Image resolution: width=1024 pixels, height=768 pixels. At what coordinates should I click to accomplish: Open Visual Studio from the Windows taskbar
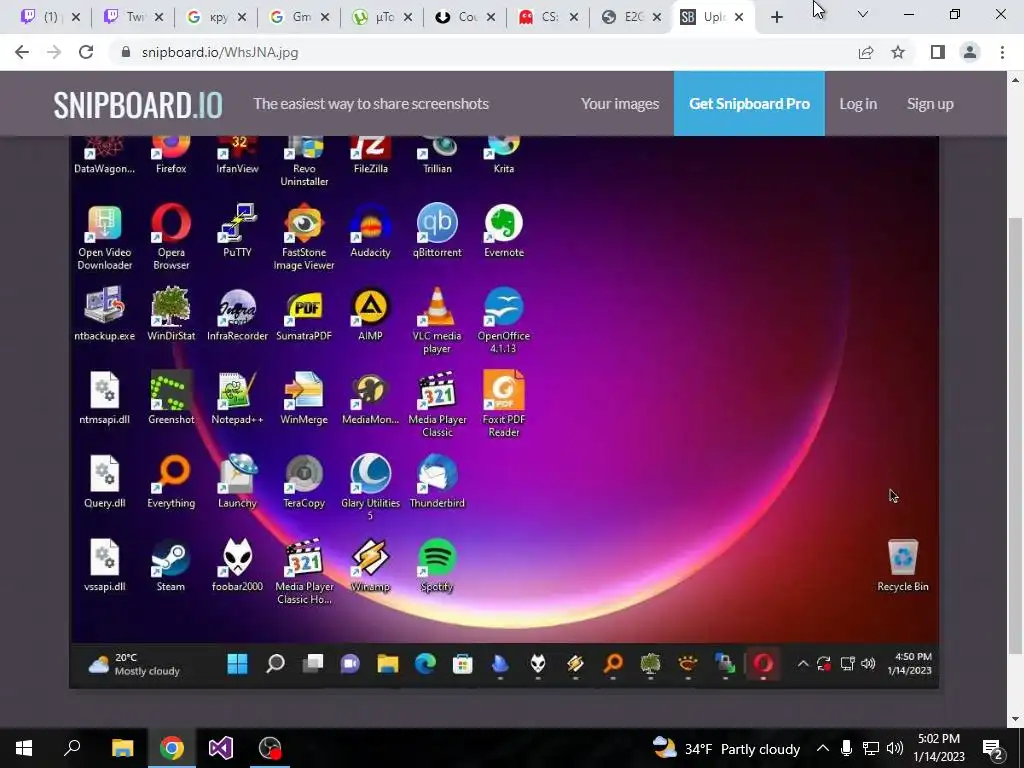[x=221, y=748]
